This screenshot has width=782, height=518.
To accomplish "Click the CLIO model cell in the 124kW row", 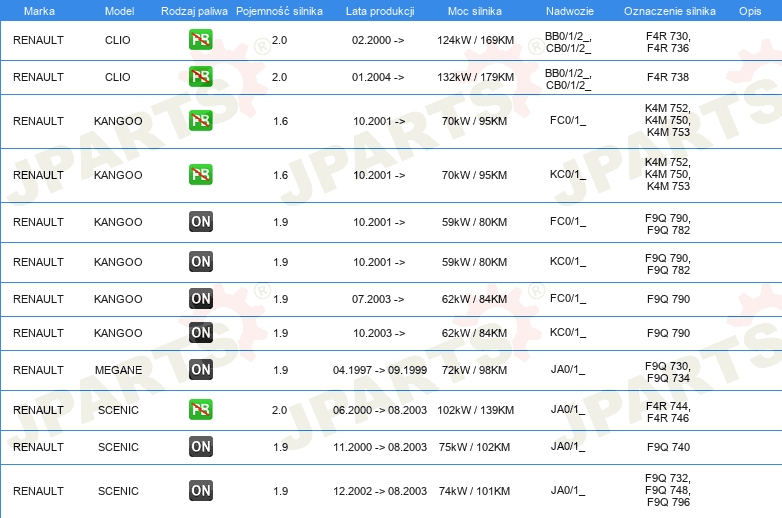I will click(x=118, y=40).
